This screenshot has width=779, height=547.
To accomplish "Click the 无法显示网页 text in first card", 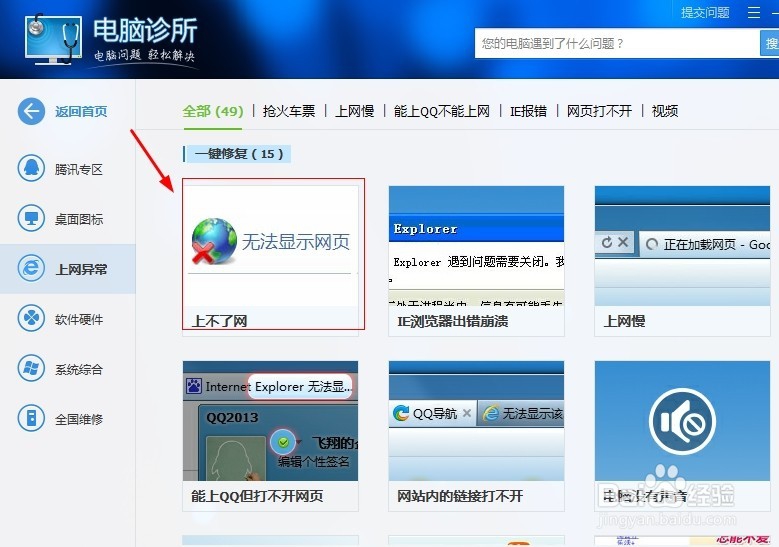I will pos(296,241).
